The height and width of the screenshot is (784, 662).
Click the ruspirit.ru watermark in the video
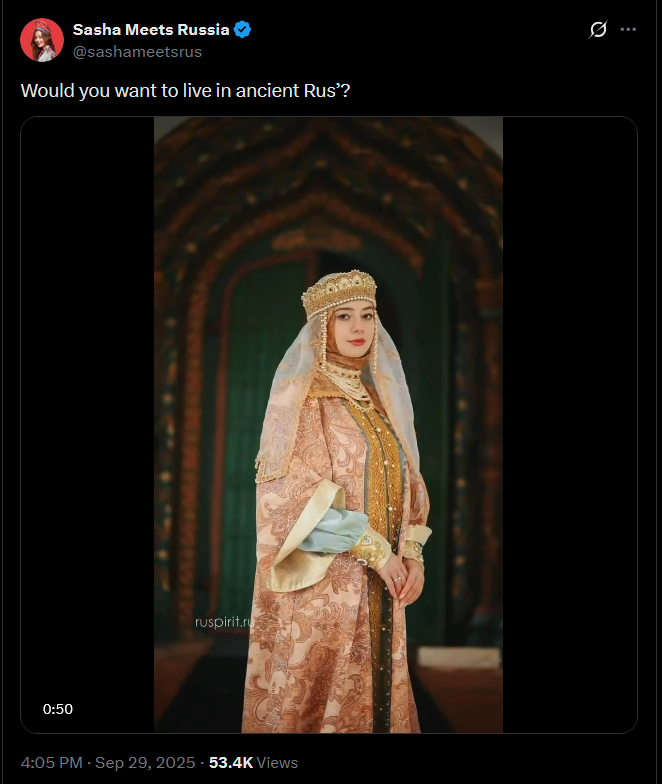224,622
